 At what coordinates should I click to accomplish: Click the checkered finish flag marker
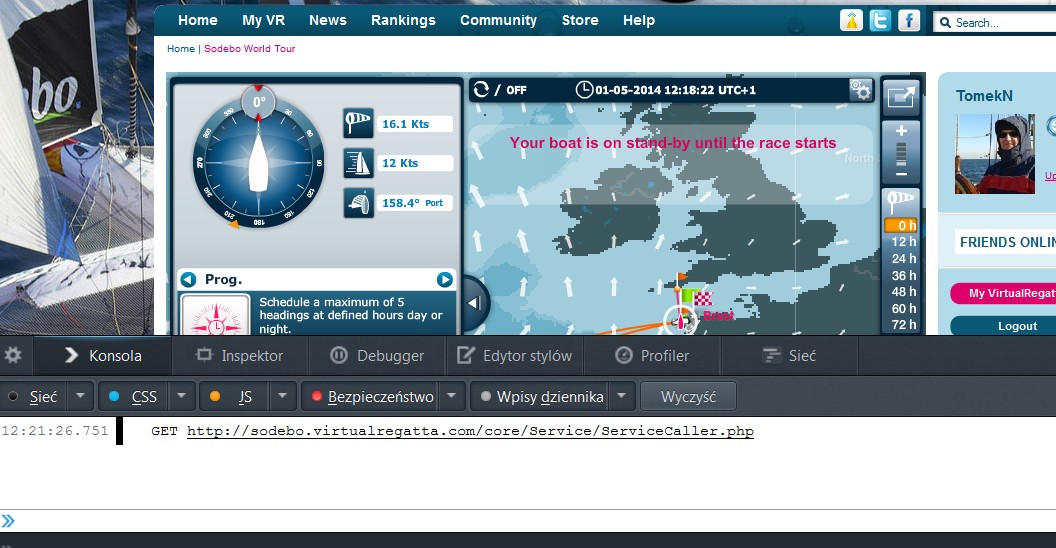tap(702, 299)
